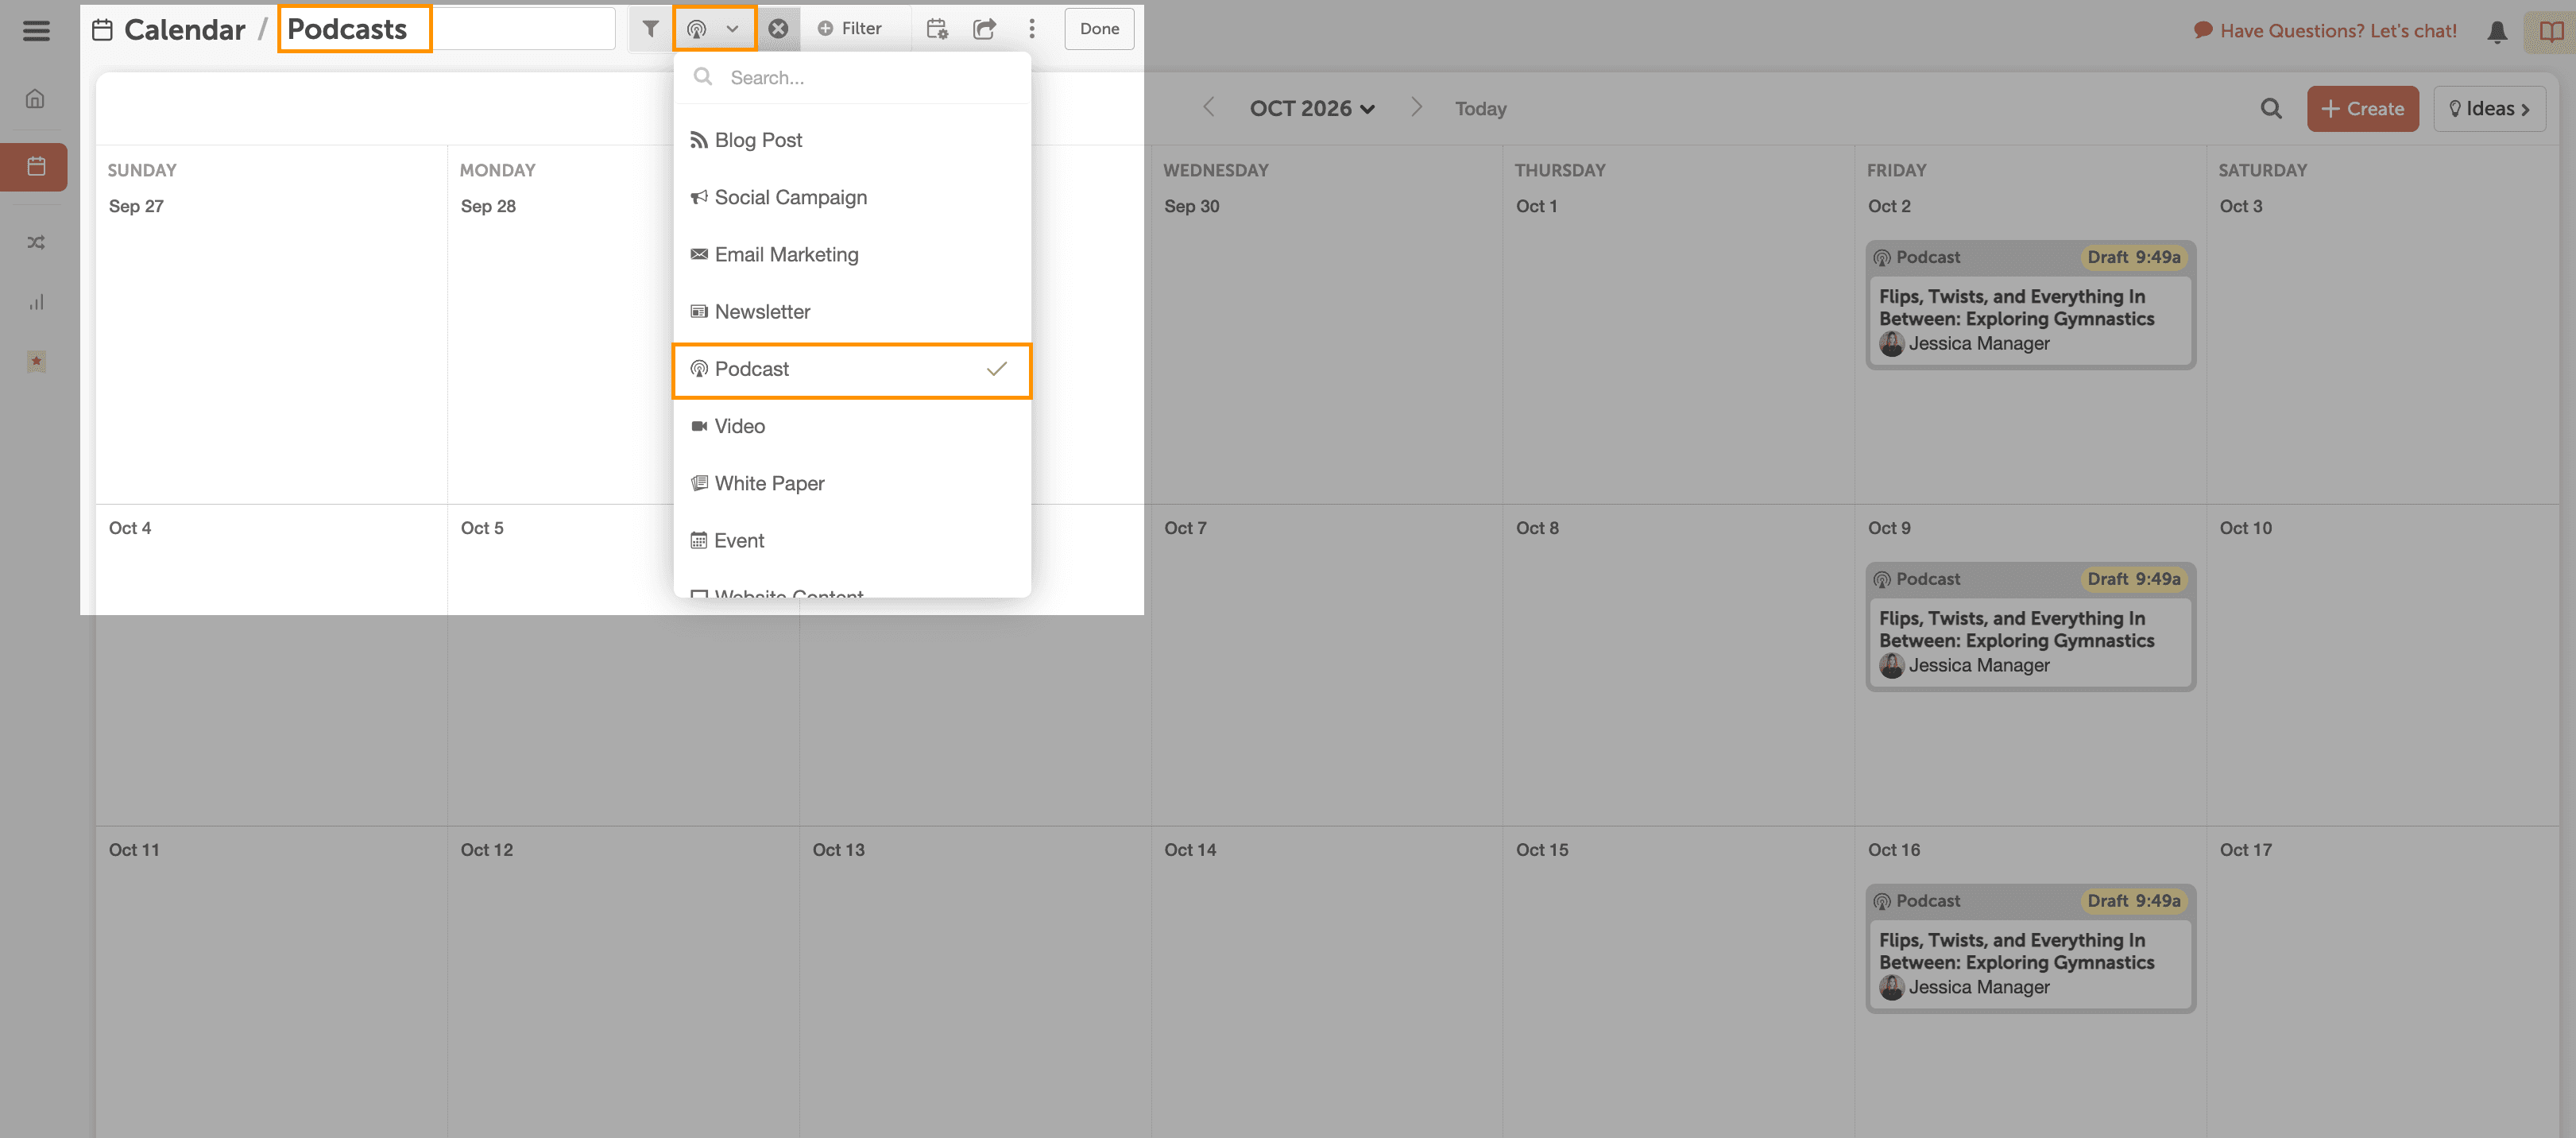The width and height of the screenshot is (2576, 1138).
Task: Click the share view icon
Action: click(x=984, y=29)
